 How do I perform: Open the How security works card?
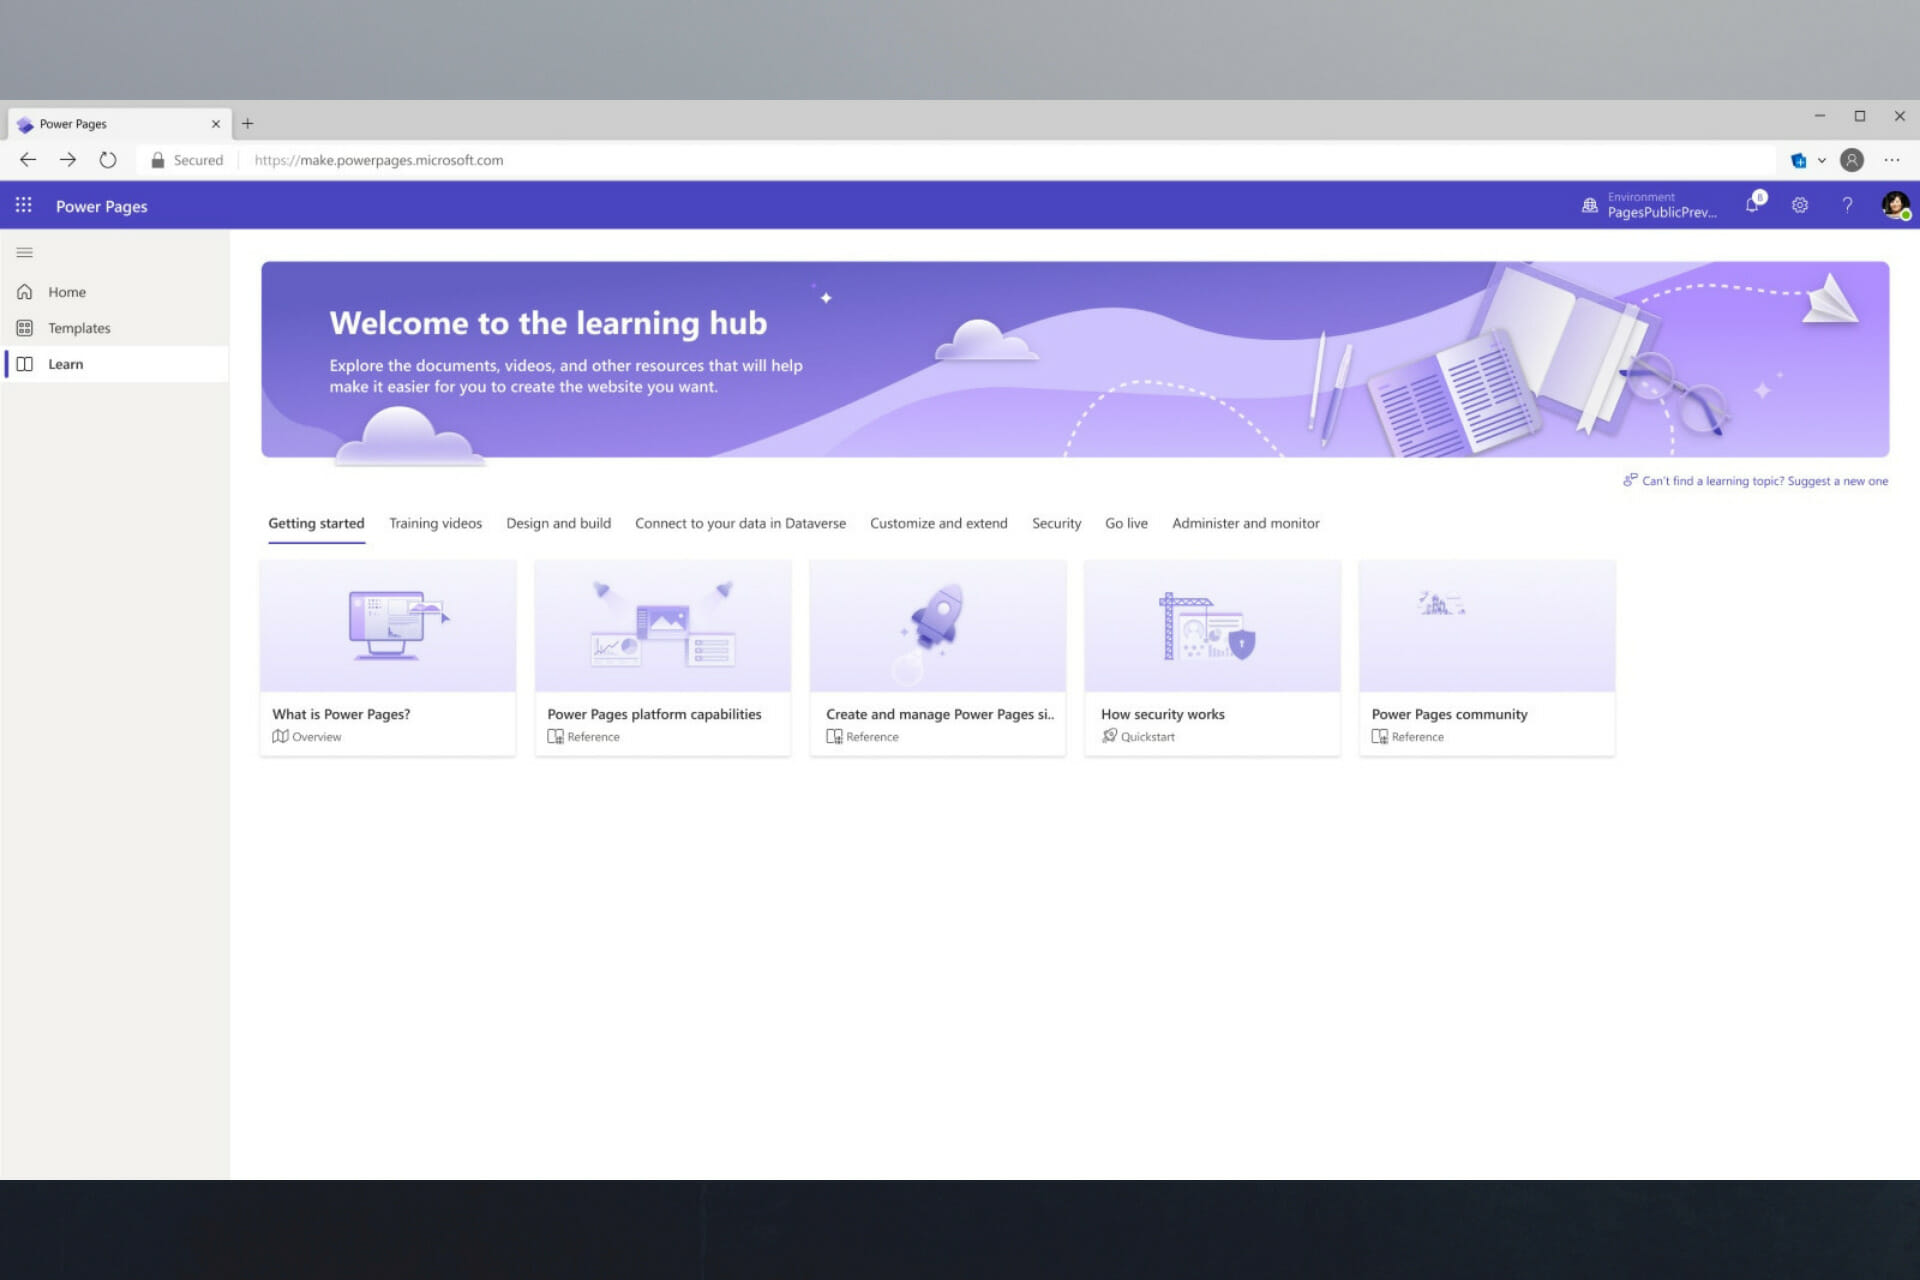click(x=1212, y=658)
